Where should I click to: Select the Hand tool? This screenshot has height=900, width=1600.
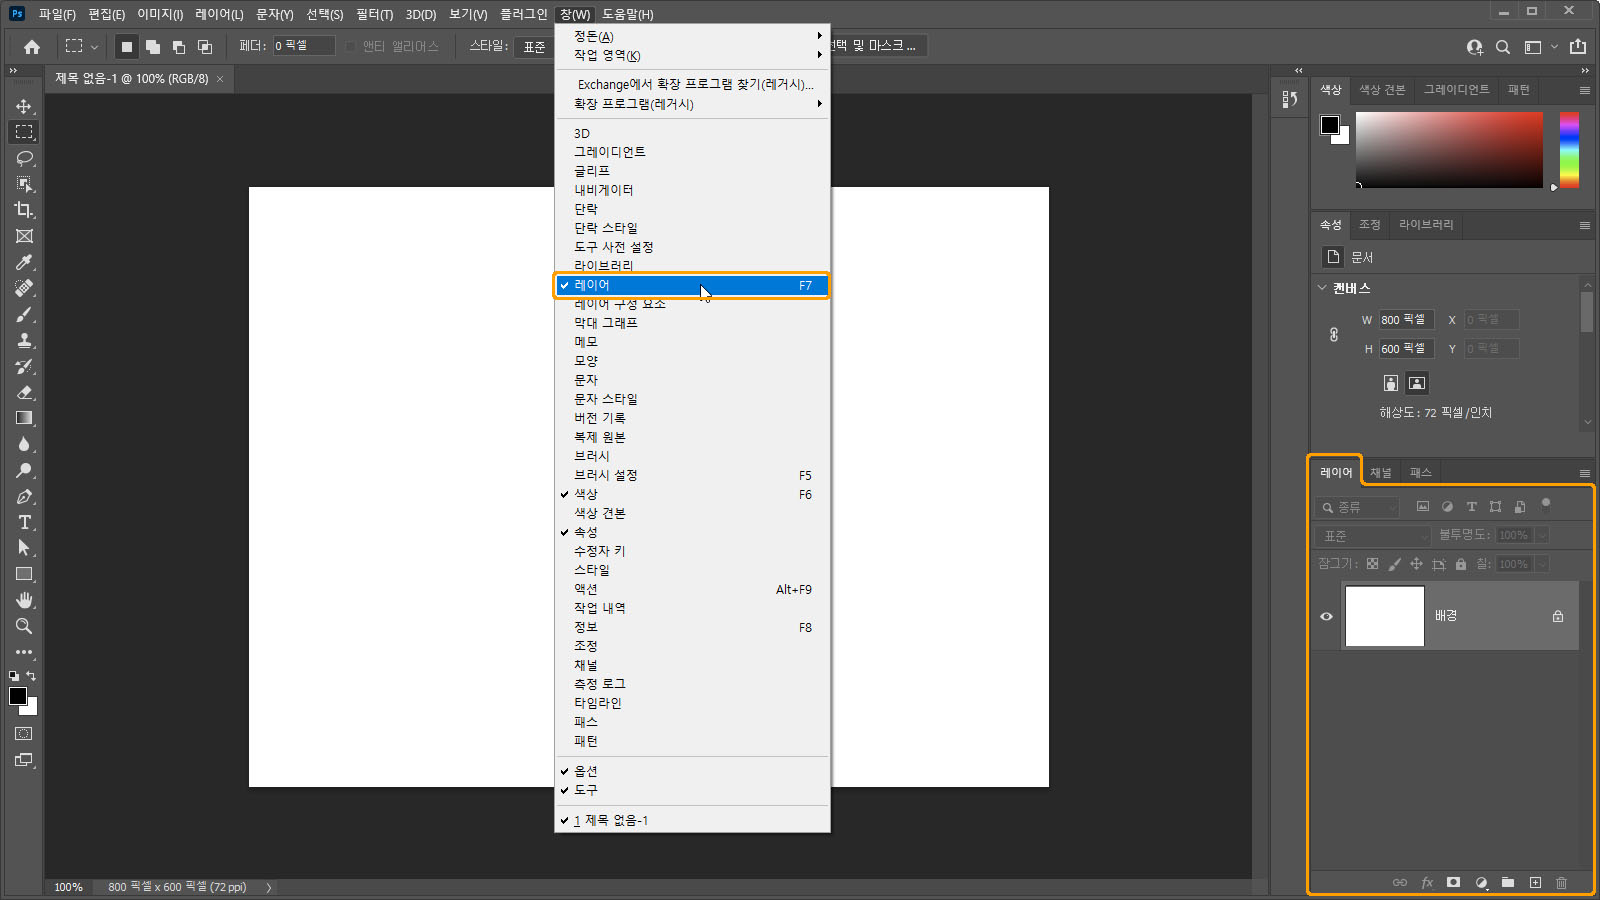tap(24, 600)
